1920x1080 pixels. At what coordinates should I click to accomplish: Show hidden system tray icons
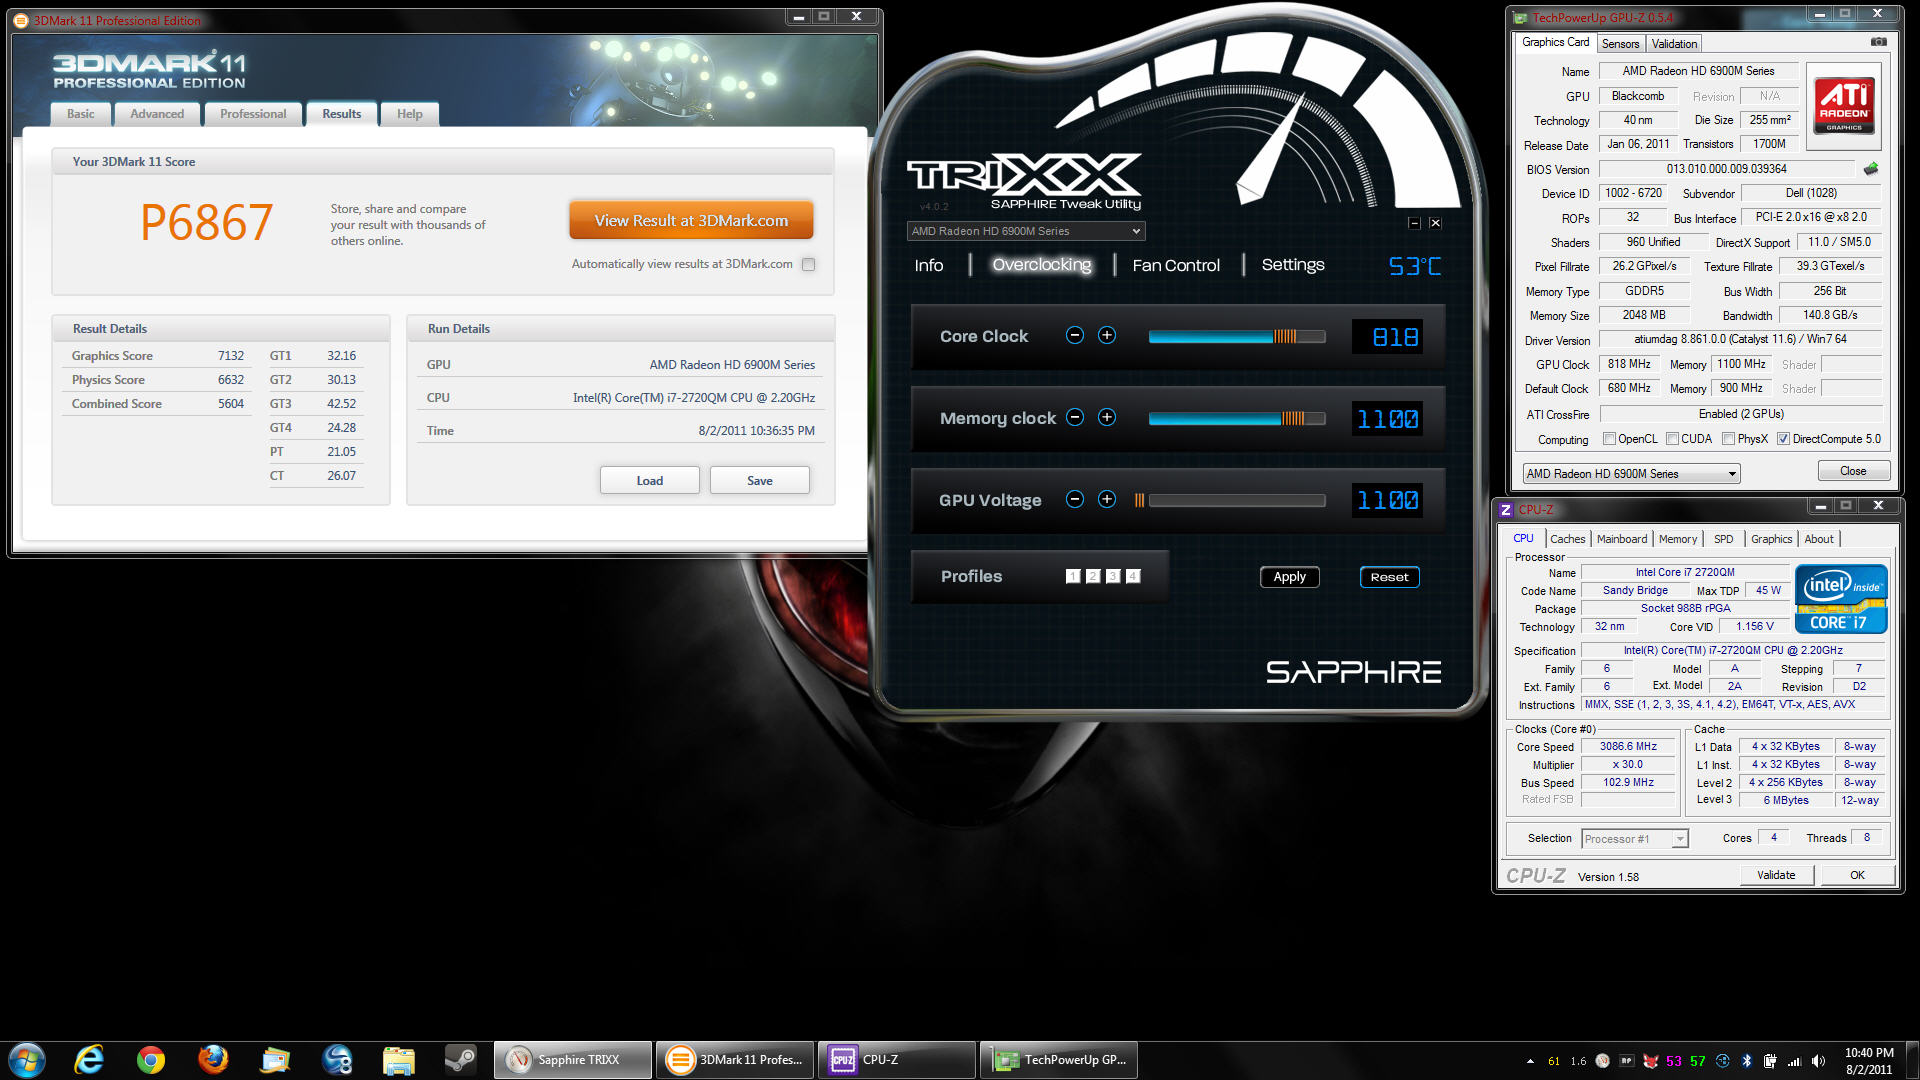point(1530,1061)
